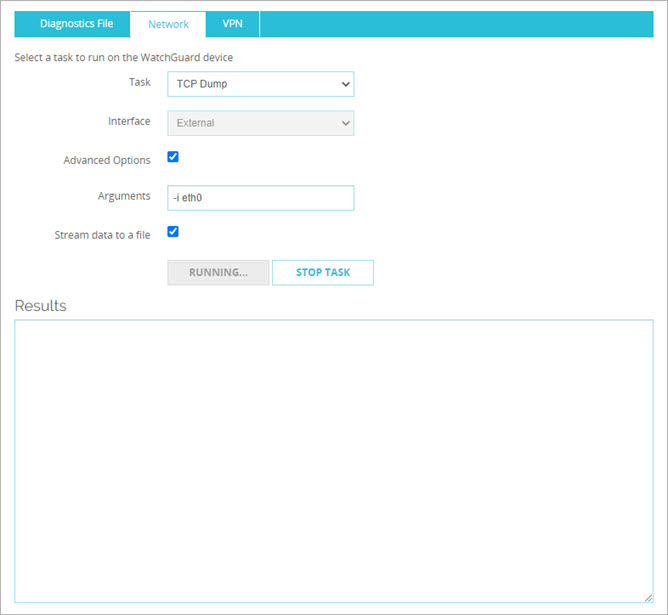Click the resize handle of the Results box
The width and height of the screenshot is (668, 615).
[647, 597]
